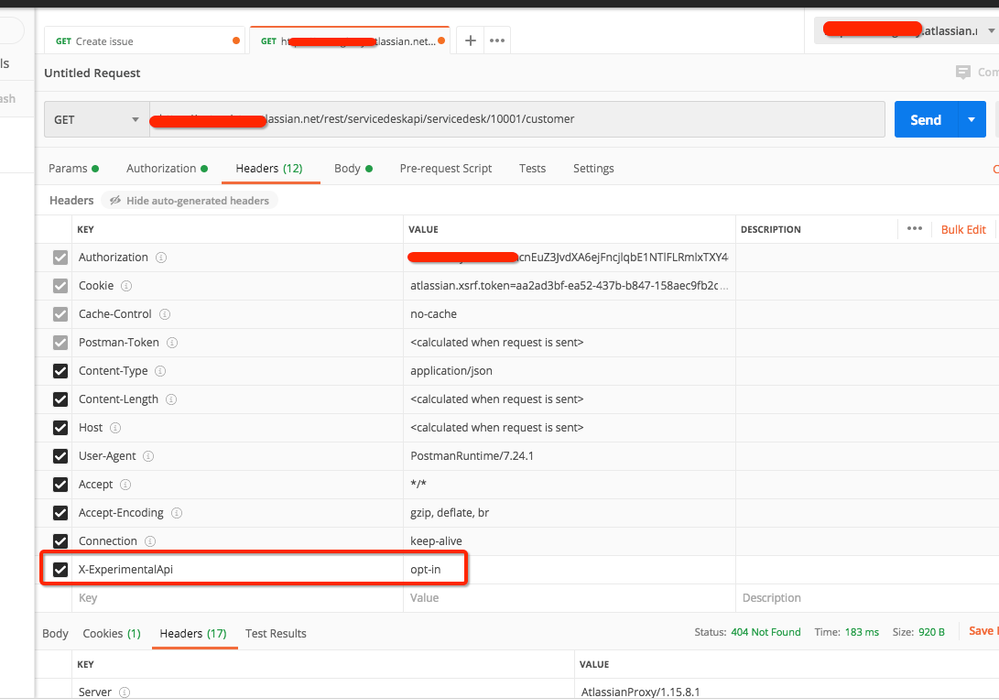Open the Pre-request Script tab

pos(445,169)
